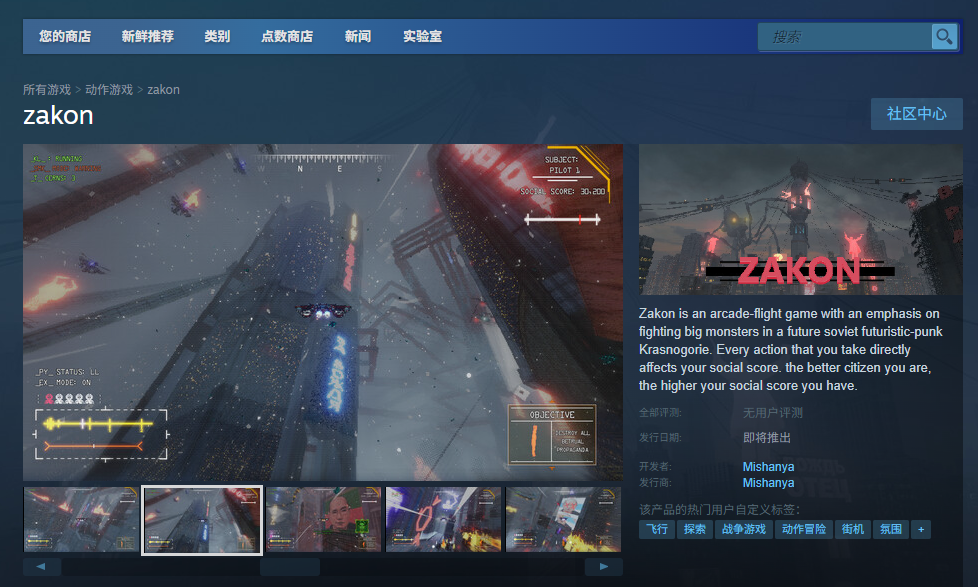This screenshot has width=978, height=587.
Task: Select the fourth thumbnail with purple lights
Action: (443, 520)
